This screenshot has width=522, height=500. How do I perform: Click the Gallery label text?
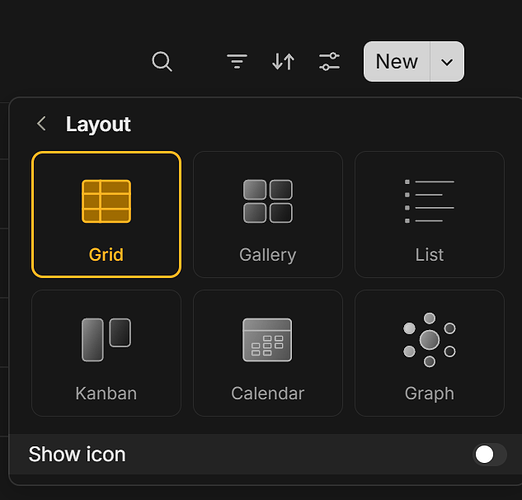[268, 255]
